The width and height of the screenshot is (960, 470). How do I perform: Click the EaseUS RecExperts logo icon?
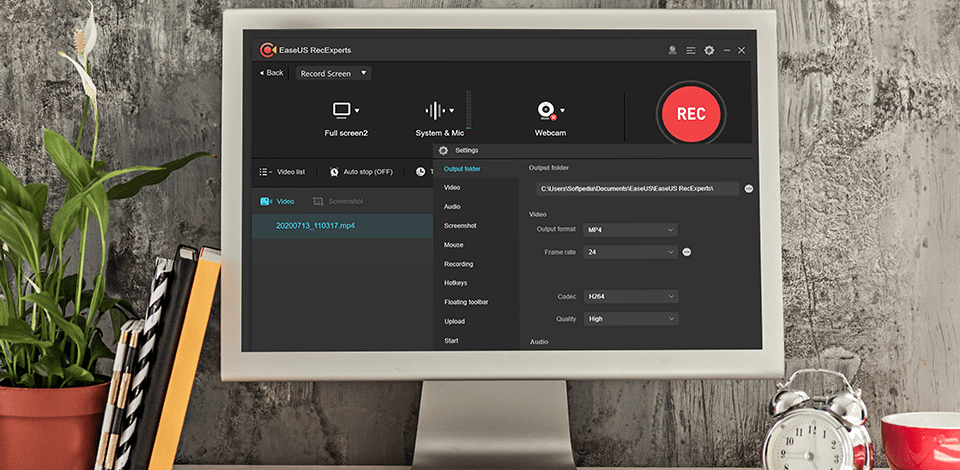coord(267,50)
